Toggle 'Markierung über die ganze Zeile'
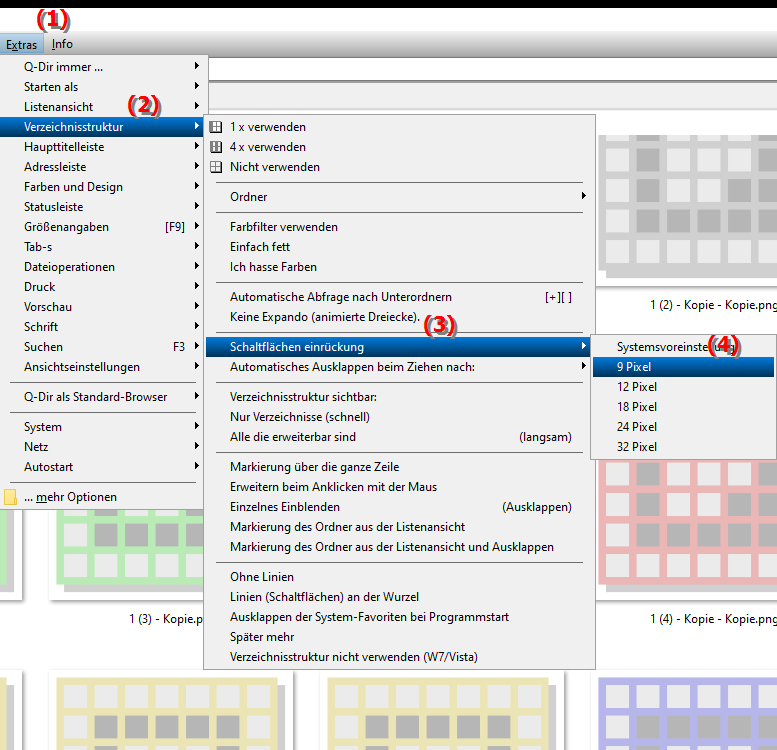The image size is (777, 750). (x=399, y=467)
